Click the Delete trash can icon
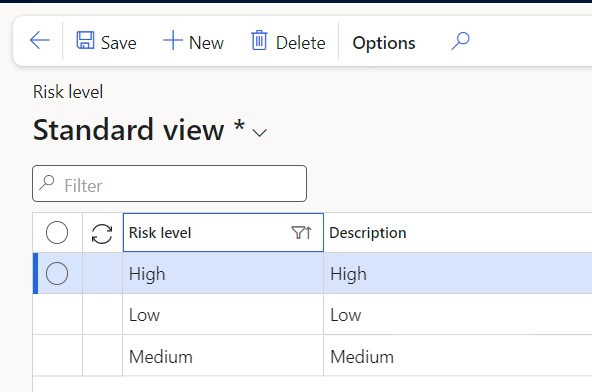The image size is (592, 392). click(x=259, y=40)
